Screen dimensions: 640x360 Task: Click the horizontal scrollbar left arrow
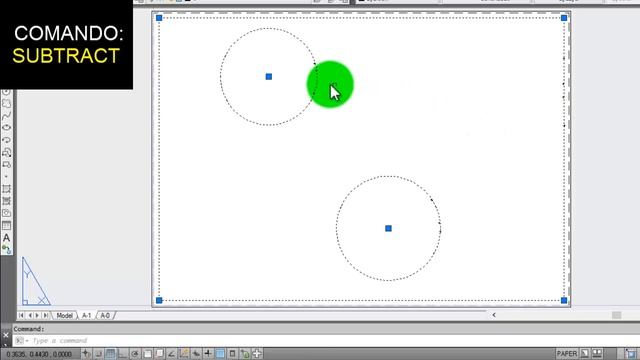[x=494, y=315]
